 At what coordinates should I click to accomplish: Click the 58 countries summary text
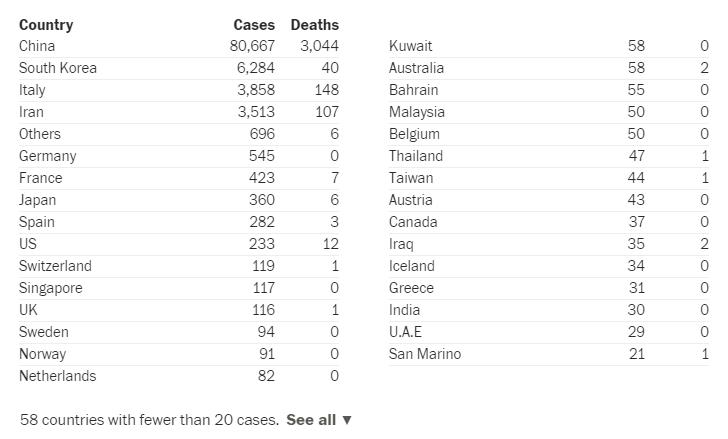[x=149, y=420]
